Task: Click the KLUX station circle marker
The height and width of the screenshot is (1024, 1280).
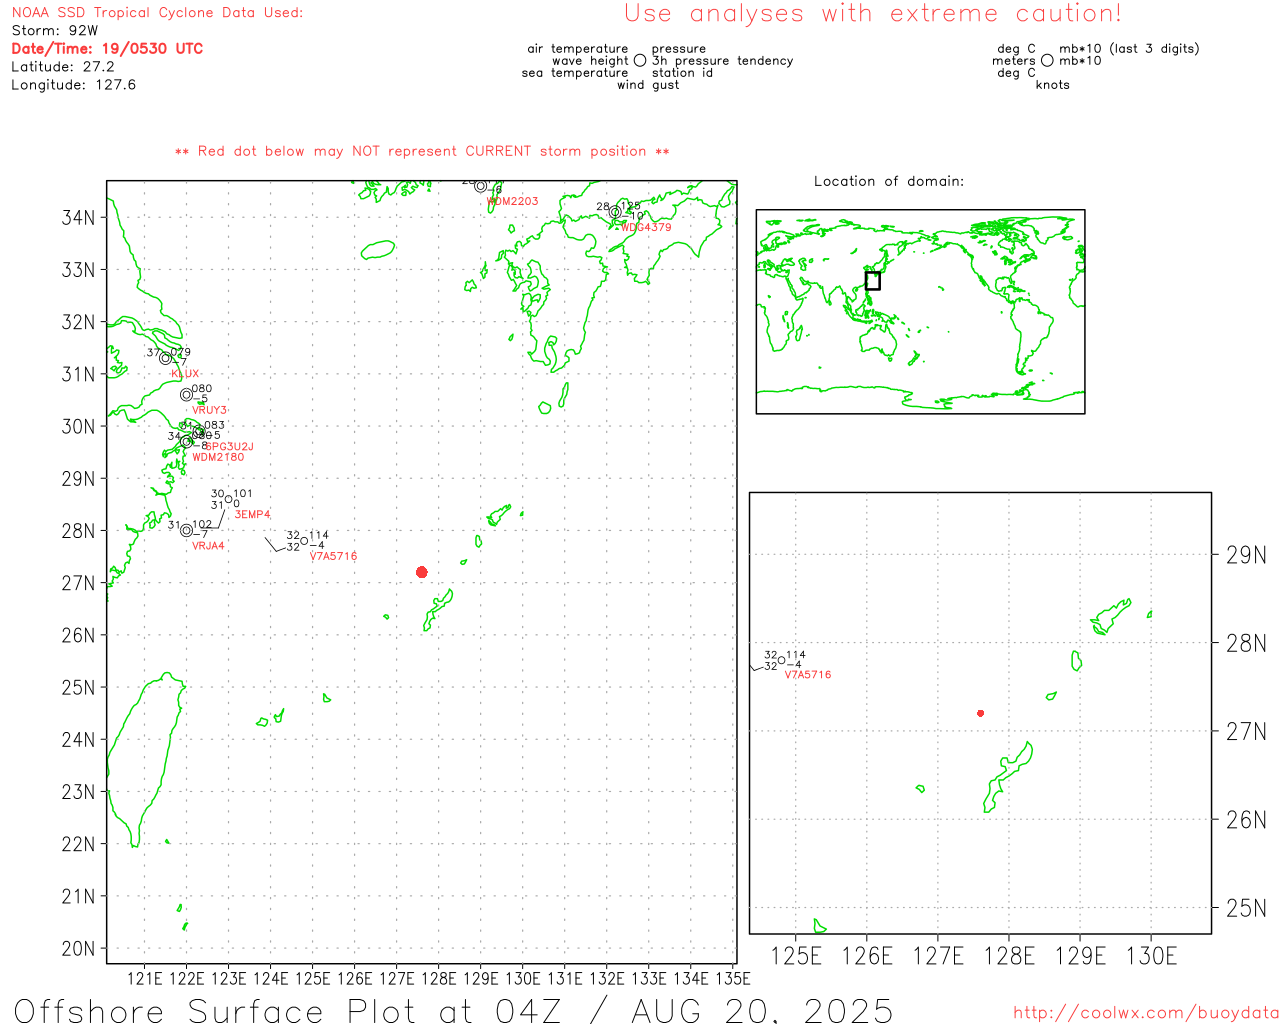Action: click(x=166, y=358)
